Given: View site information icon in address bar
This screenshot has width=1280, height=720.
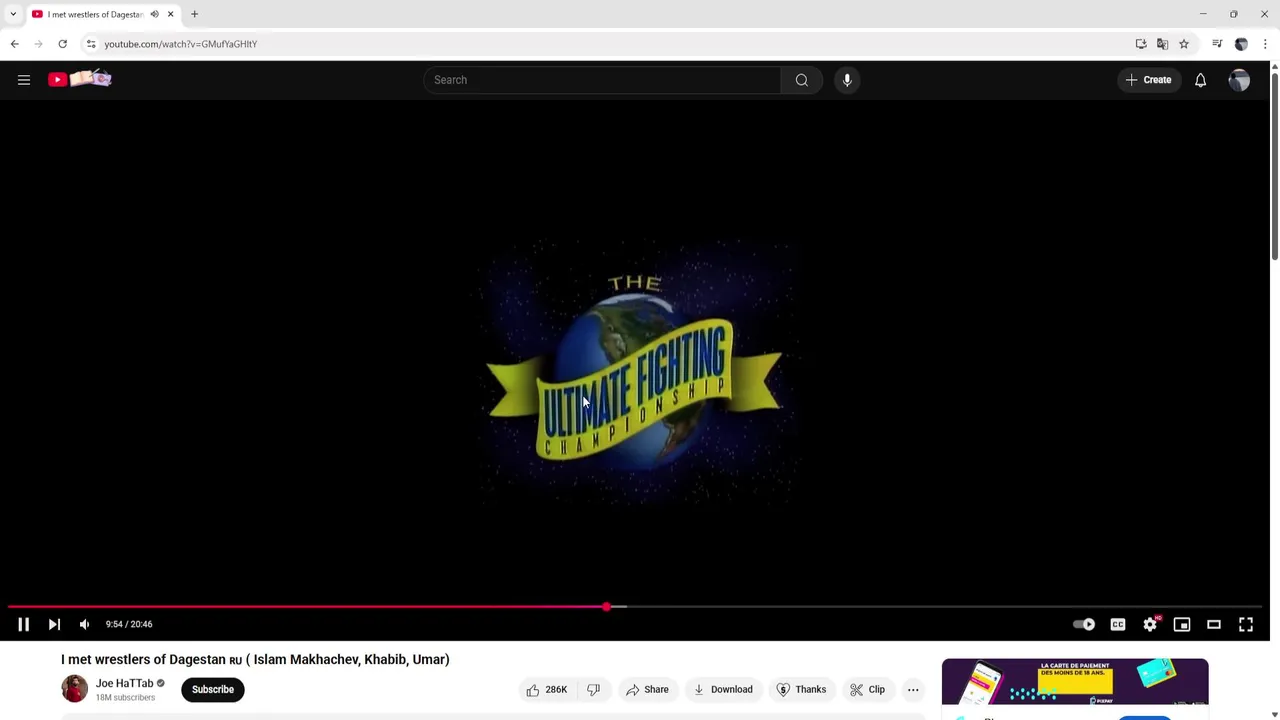Looking at the screenshot, I should (x=91, y=44).
